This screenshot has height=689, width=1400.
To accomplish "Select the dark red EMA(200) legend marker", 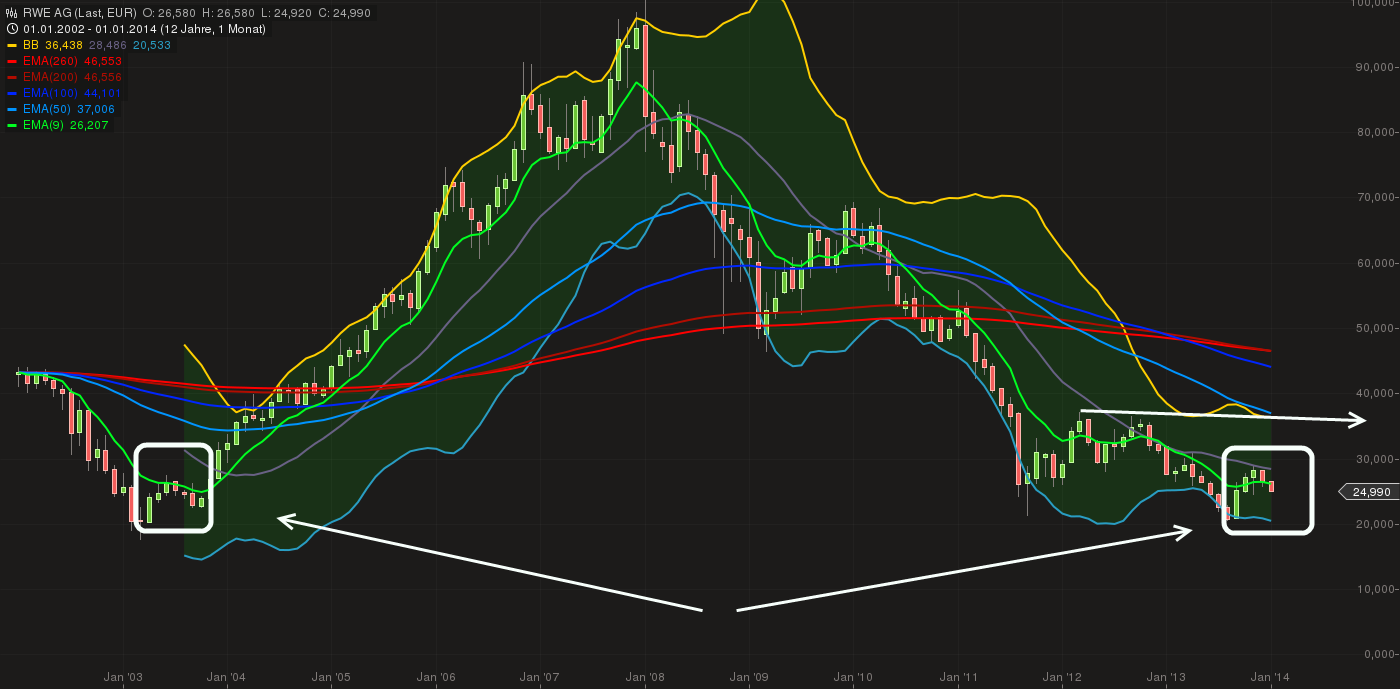I will pyautogui.click(x=12, y=76).
